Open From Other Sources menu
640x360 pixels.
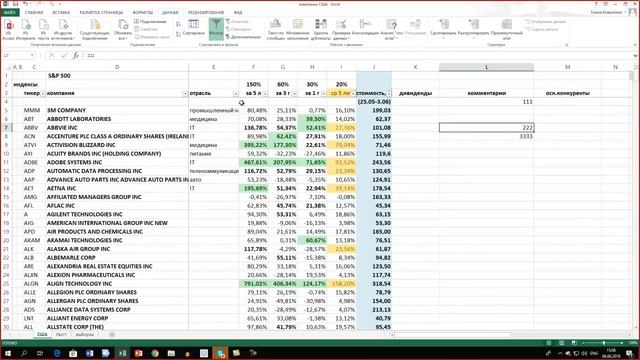tap(63, 29)
